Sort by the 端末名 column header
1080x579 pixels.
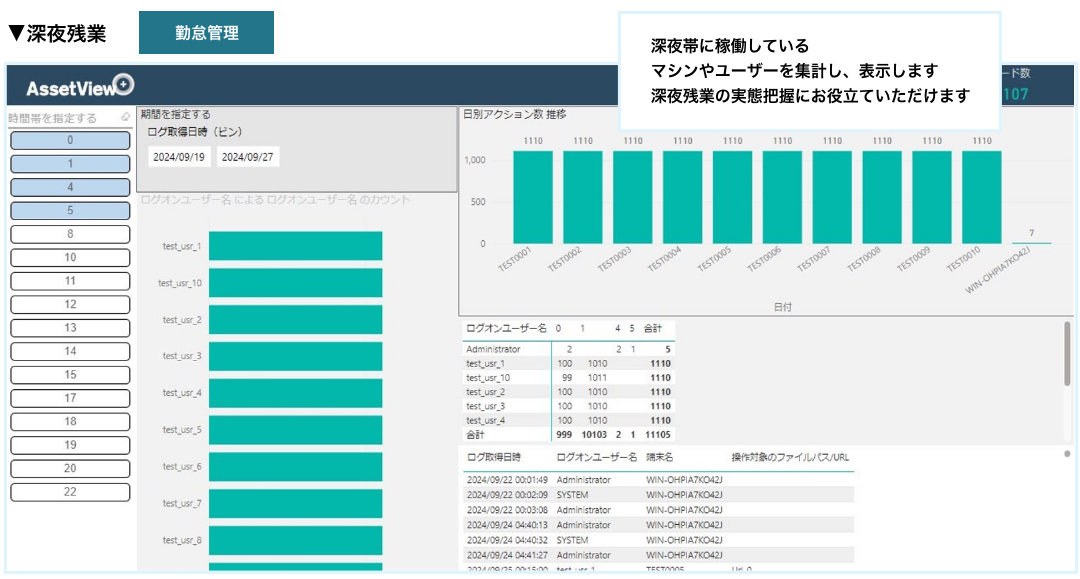[x=660, y=457]
